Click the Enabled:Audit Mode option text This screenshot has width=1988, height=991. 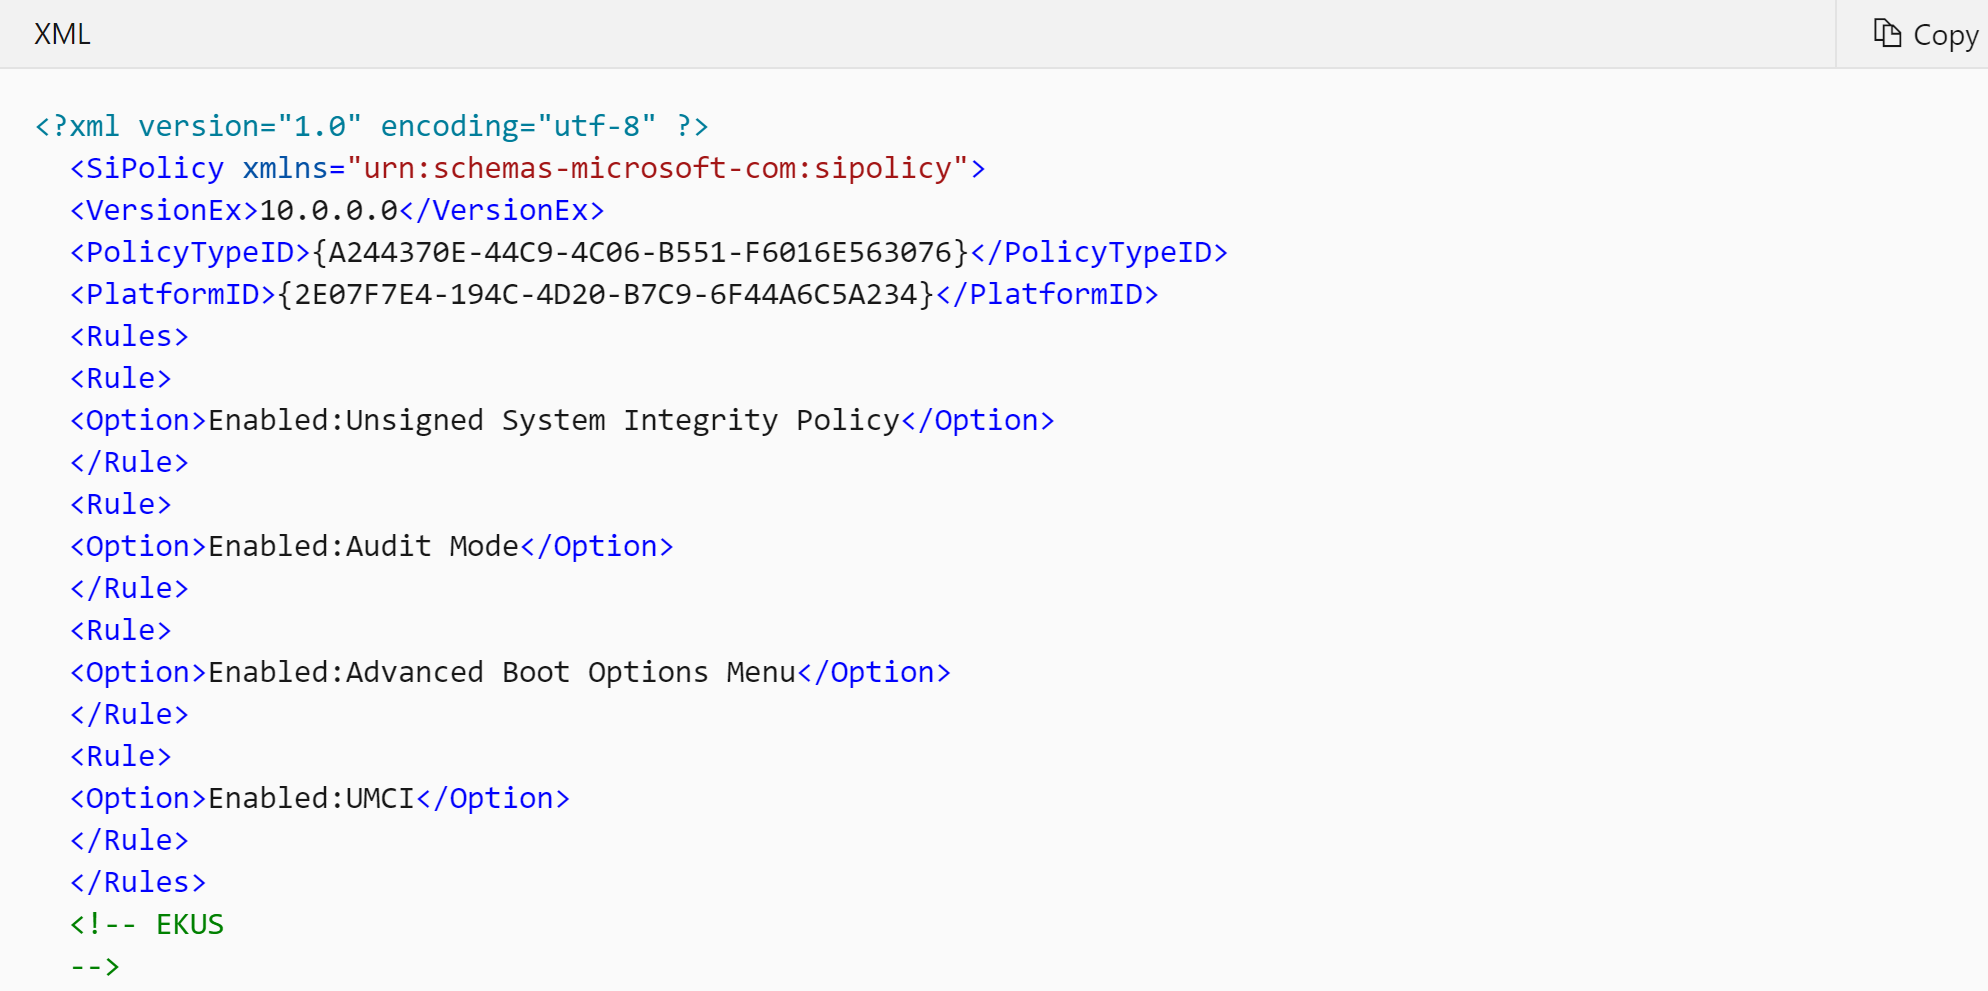(x=364, y=545)
